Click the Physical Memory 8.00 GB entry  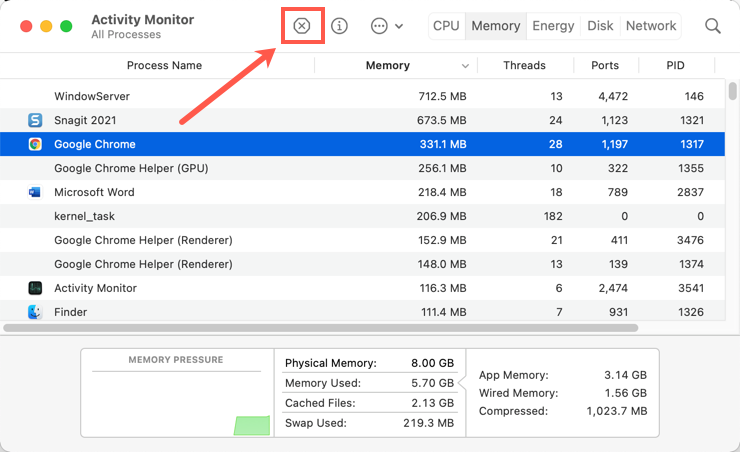tap(369, 363)
